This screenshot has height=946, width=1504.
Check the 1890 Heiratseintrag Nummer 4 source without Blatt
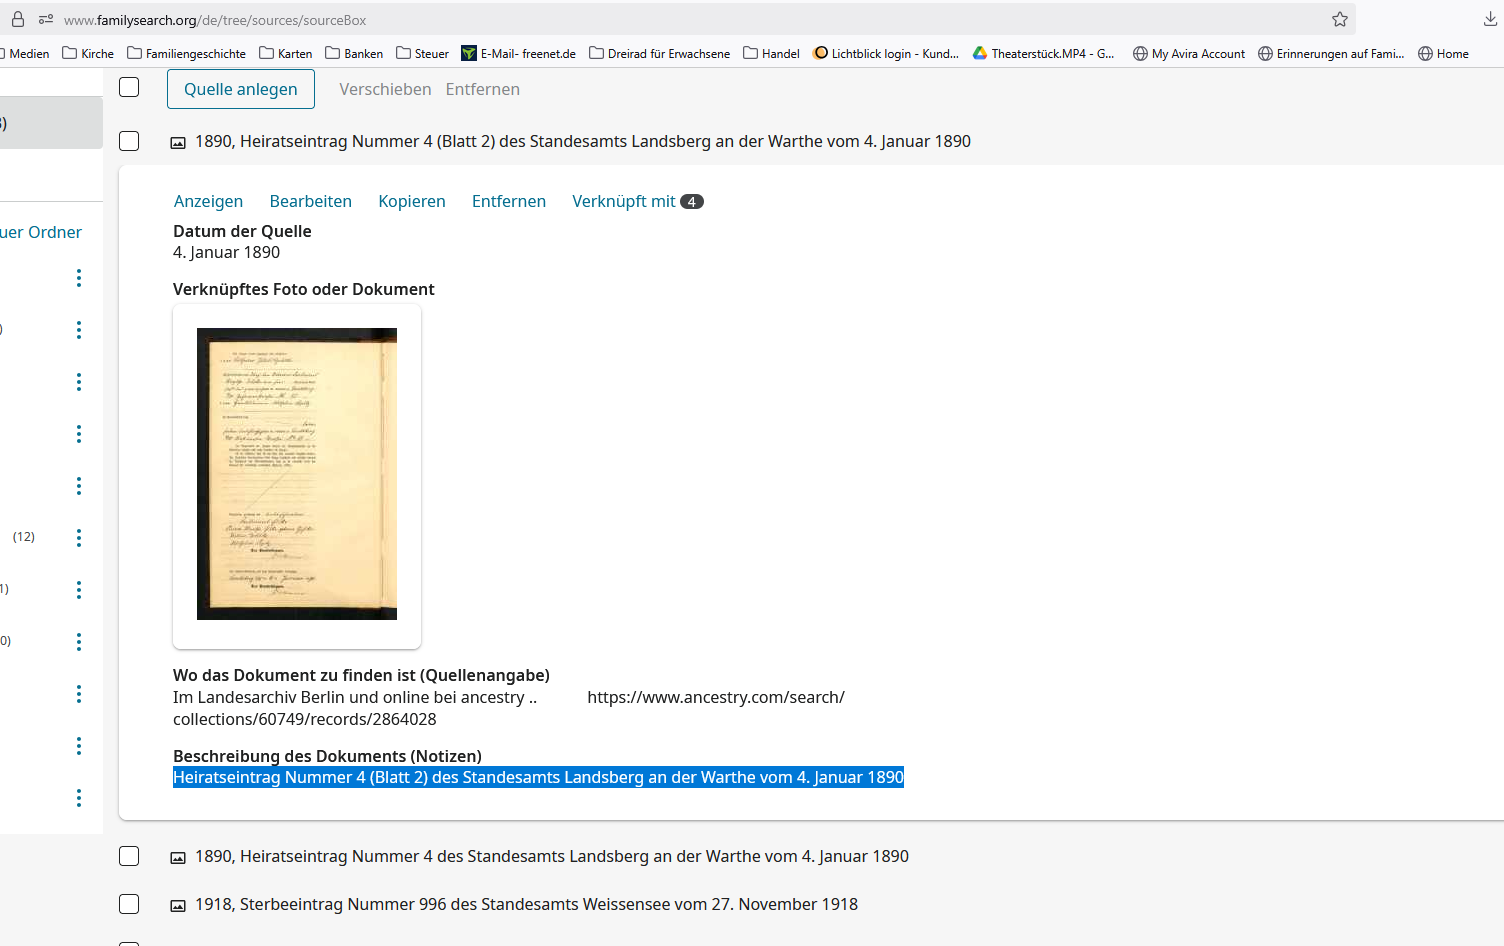pyautogui.click(x=129, y=856)
